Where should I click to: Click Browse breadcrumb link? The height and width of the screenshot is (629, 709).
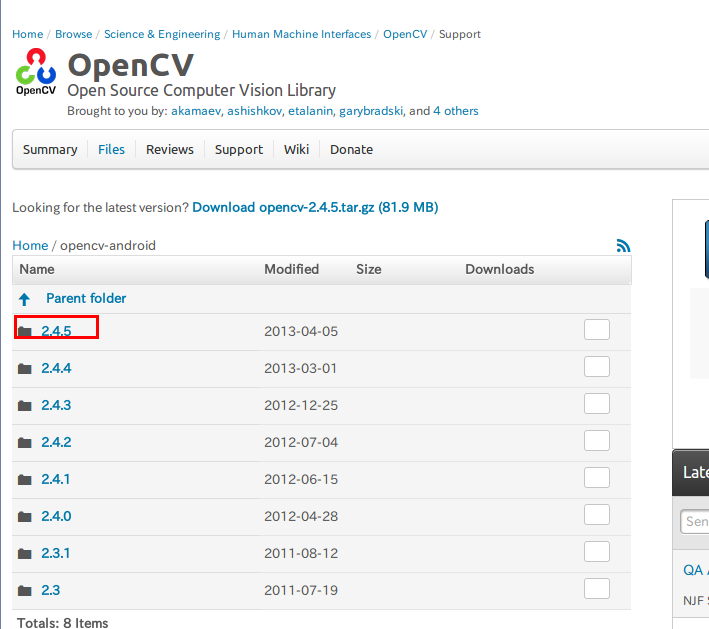(74, 34)
